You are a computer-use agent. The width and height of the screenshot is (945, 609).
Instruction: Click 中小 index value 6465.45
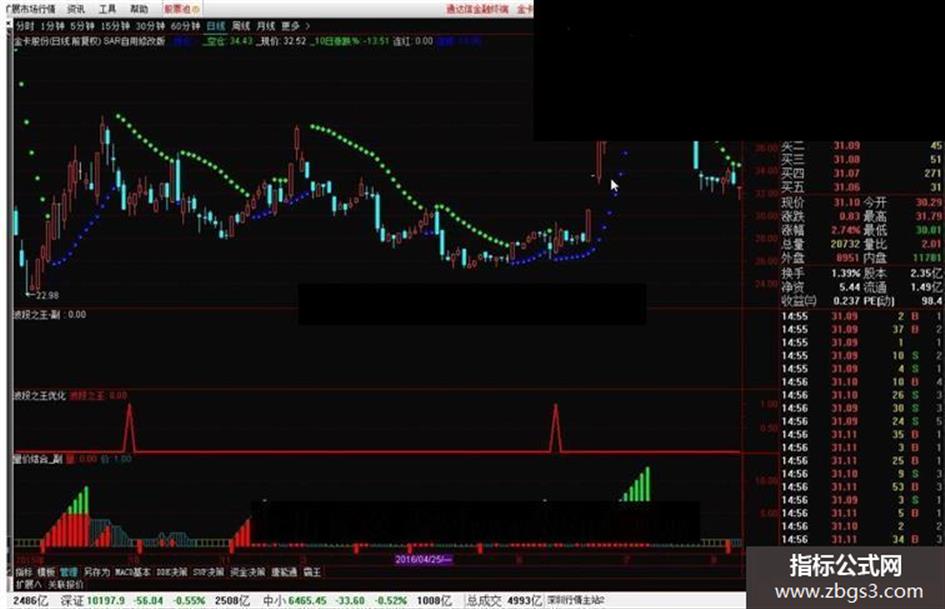(x=307, y=601)
